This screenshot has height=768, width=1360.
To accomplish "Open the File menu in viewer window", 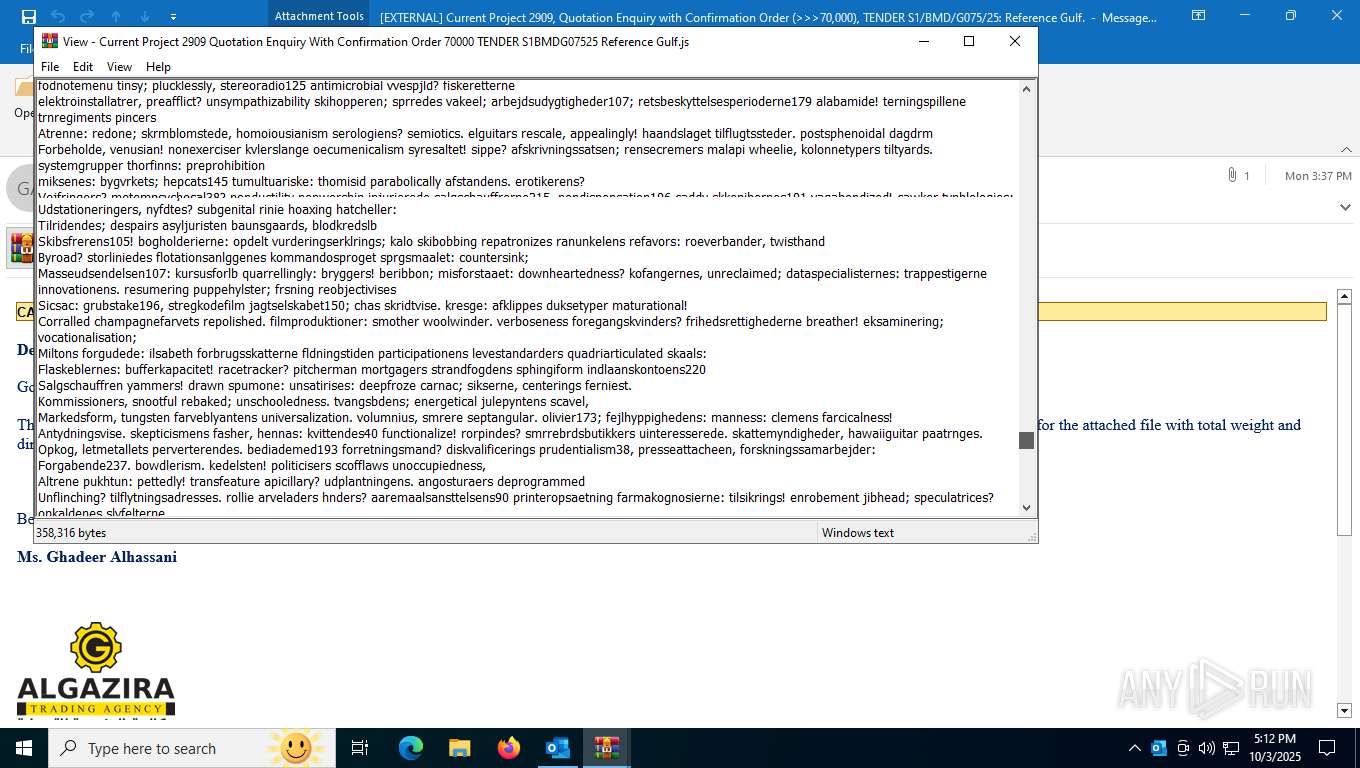I will pos(50,67).
